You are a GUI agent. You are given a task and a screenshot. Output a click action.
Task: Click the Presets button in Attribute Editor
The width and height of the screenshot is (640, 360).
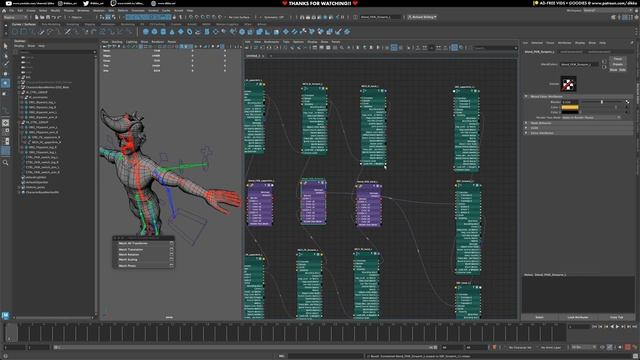click(x=618, y=64)
